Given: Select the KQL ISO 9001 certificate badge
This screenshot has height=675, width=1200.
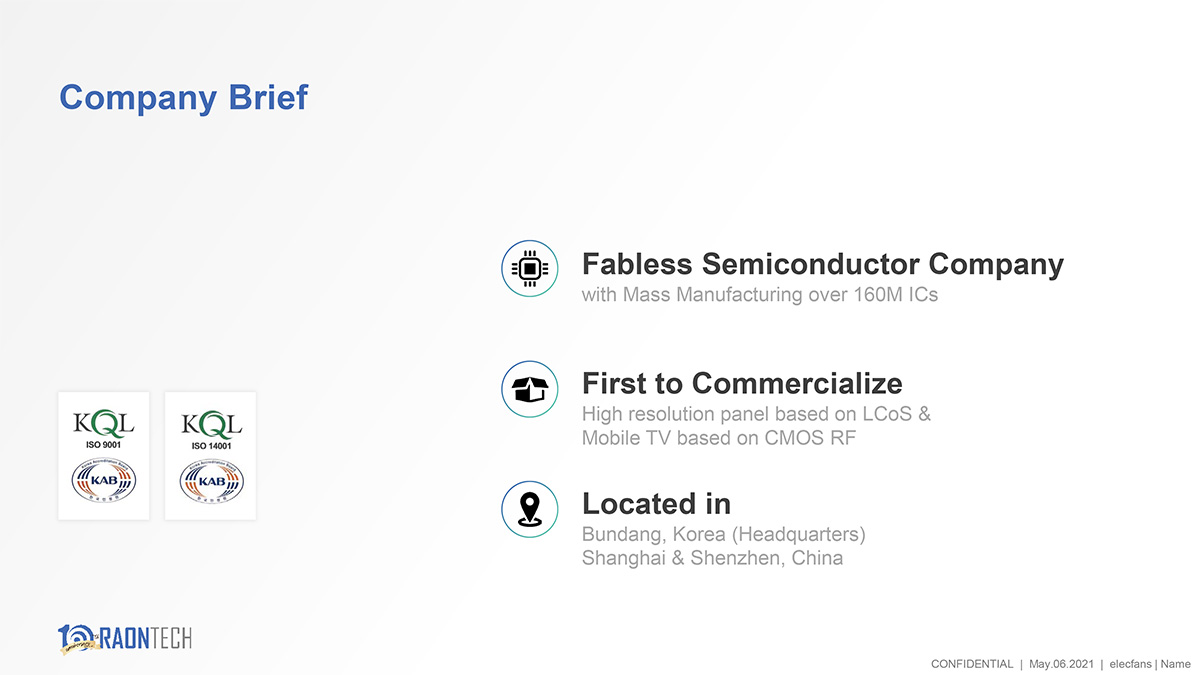Looking at the screenshot, I should (x=103, y=455).
